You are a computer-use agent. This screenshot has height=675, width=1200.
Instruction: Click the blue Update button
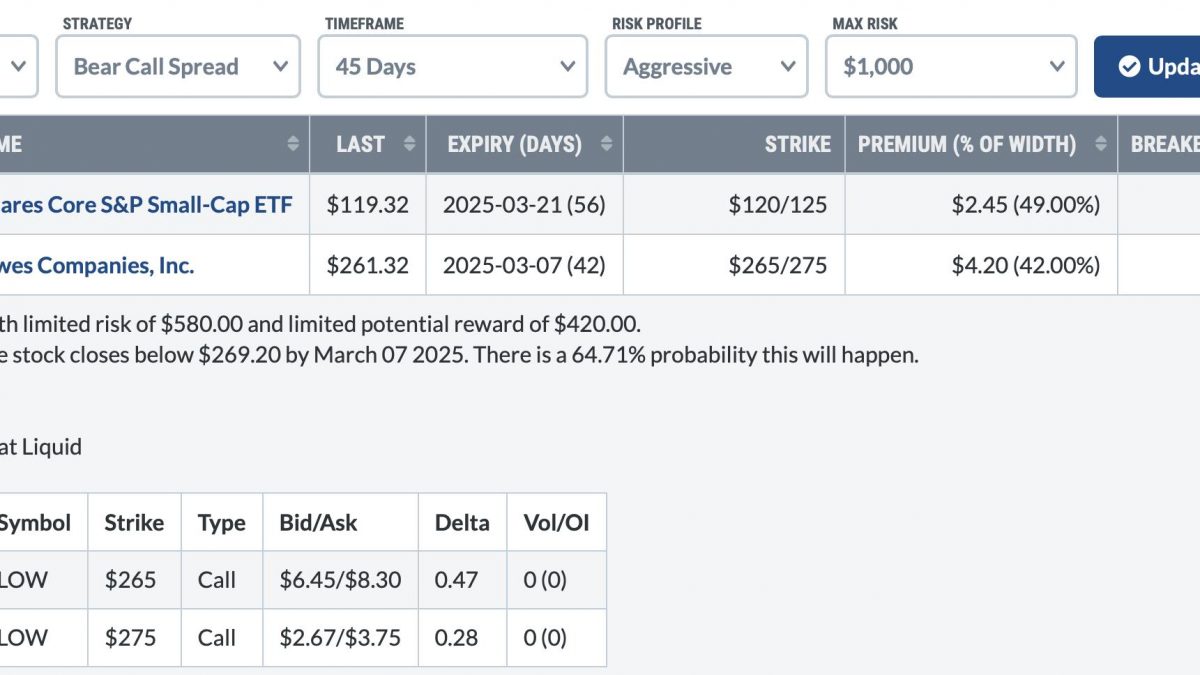coord(1147,67)
